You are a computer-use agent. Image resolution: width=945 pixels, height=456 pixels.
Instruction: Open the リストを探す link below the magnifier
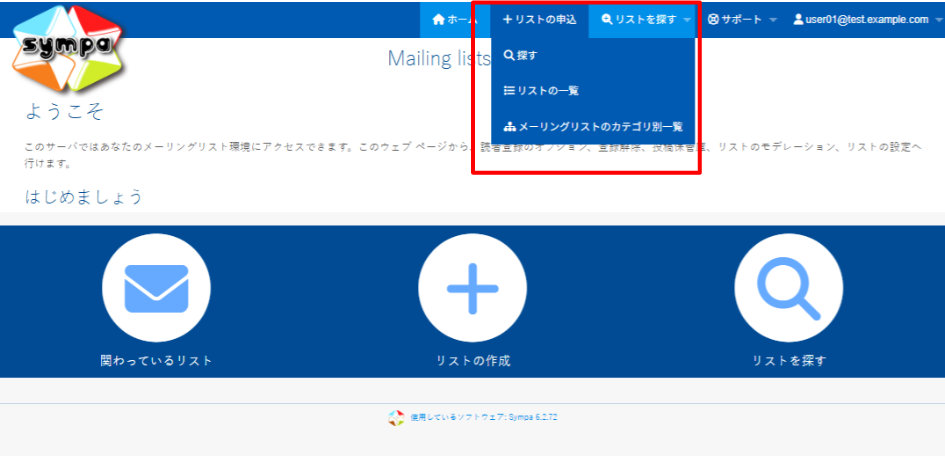click(x=790, y=361)
